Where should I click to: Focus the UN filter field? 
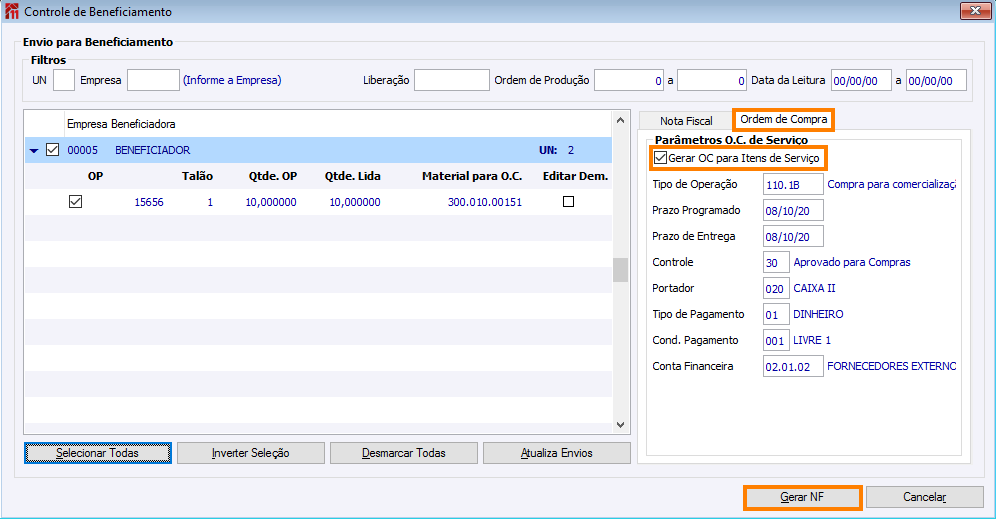[64, 81]
